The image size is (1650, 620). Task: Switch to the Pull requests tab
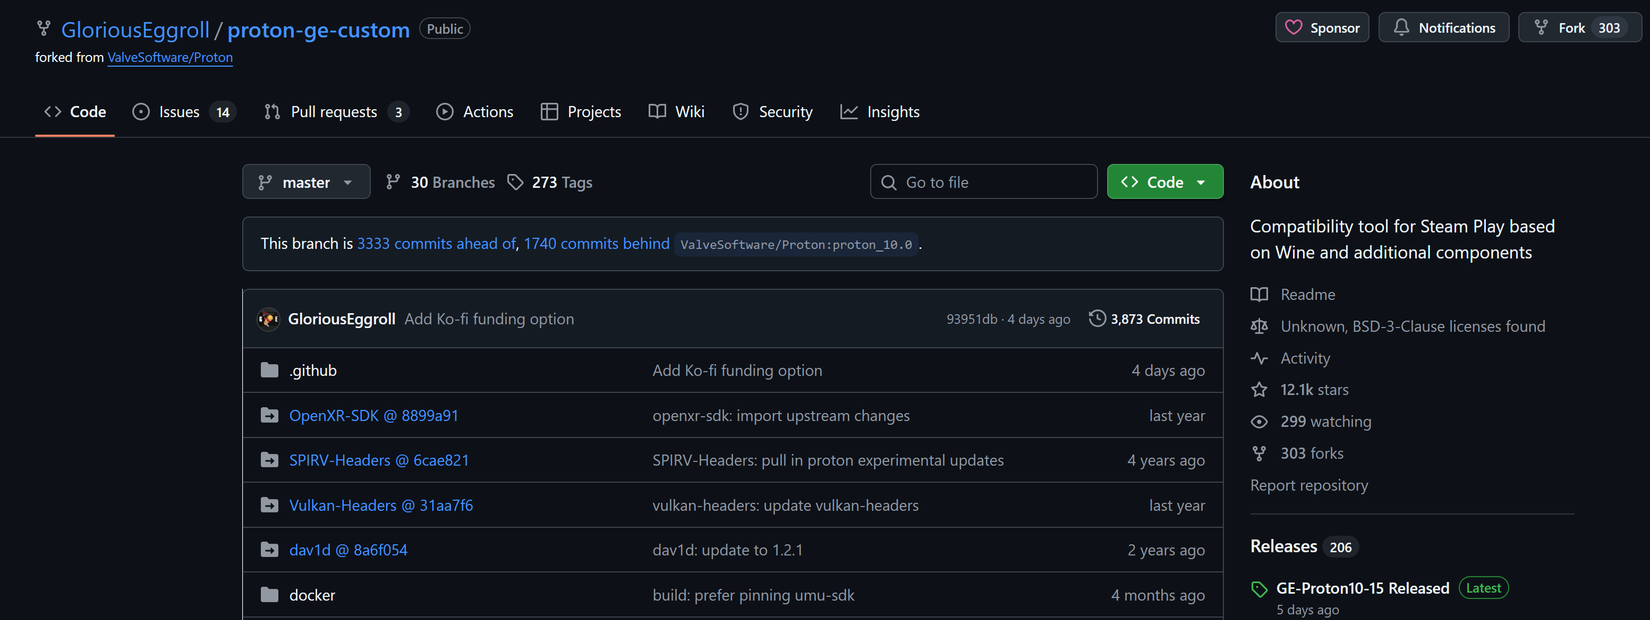(x=337, y=112)
